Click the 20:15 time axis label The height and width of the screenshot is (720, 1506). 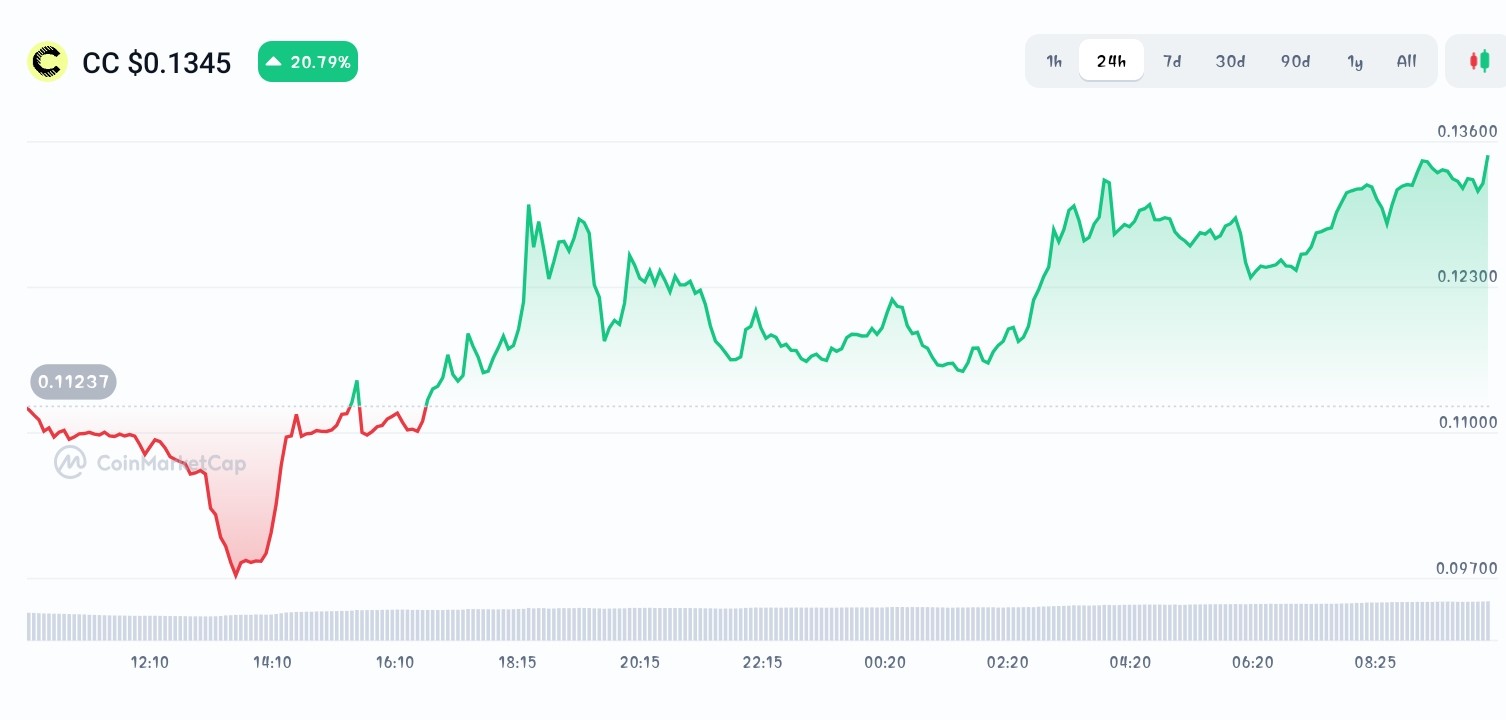640,662
